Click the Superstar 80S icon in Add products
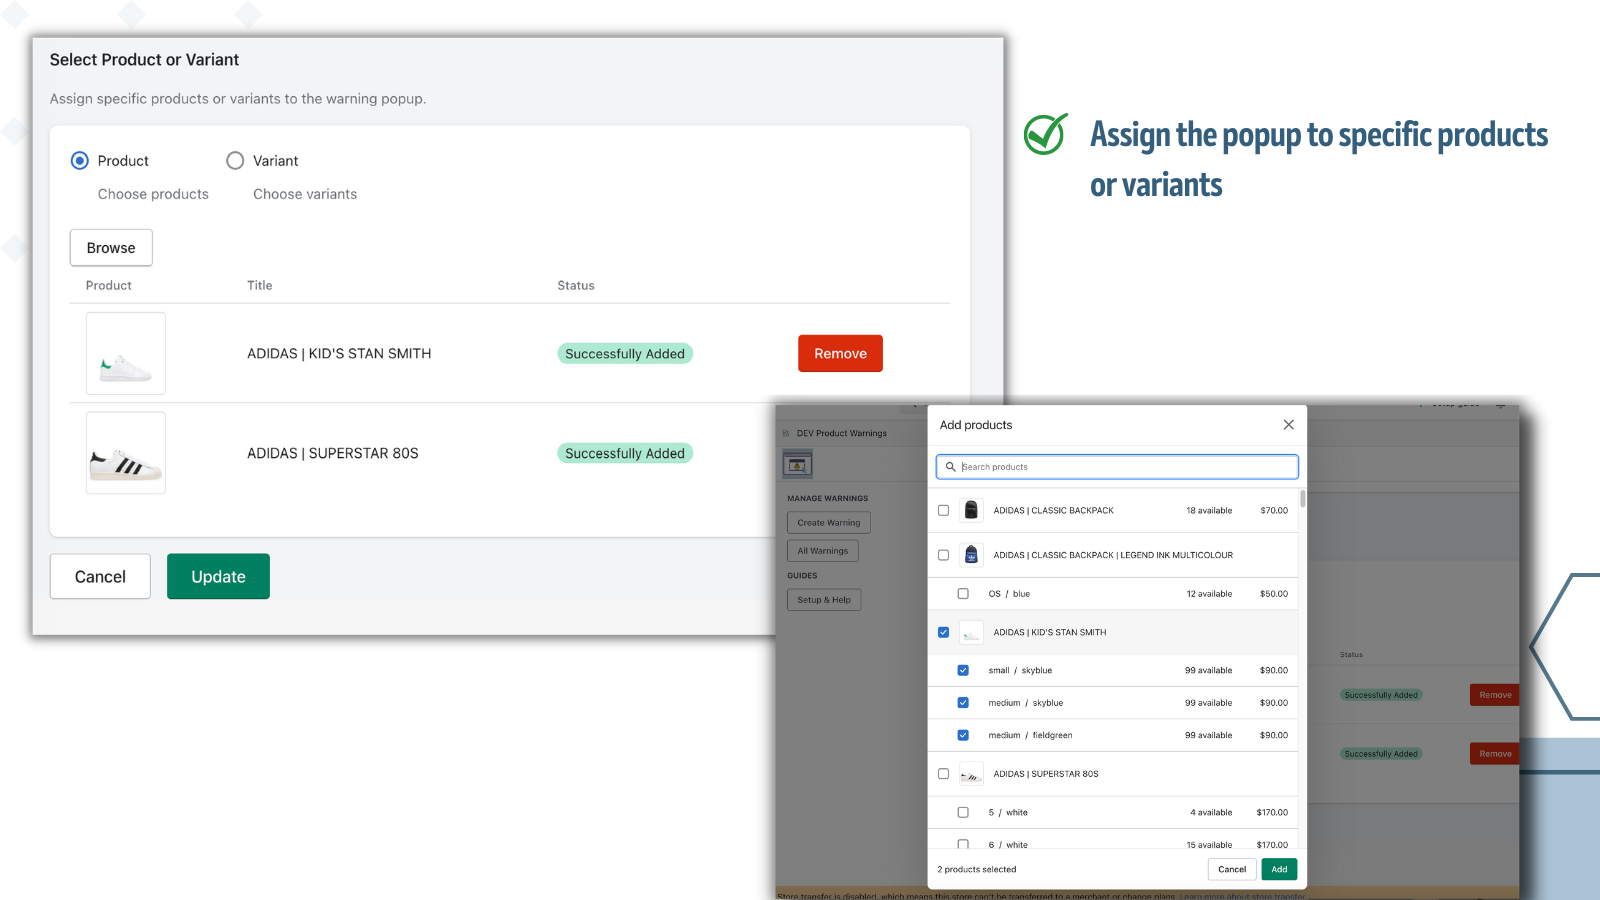 point(971,774)
